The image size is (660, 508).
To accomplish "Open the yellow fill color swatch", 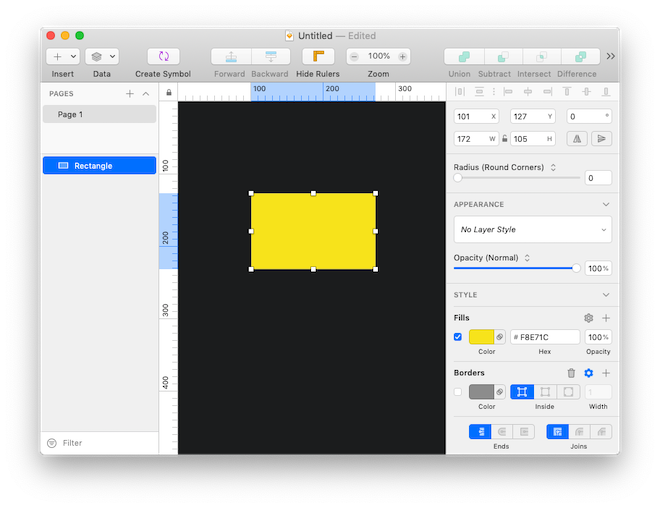I will [x=481, y=337].
